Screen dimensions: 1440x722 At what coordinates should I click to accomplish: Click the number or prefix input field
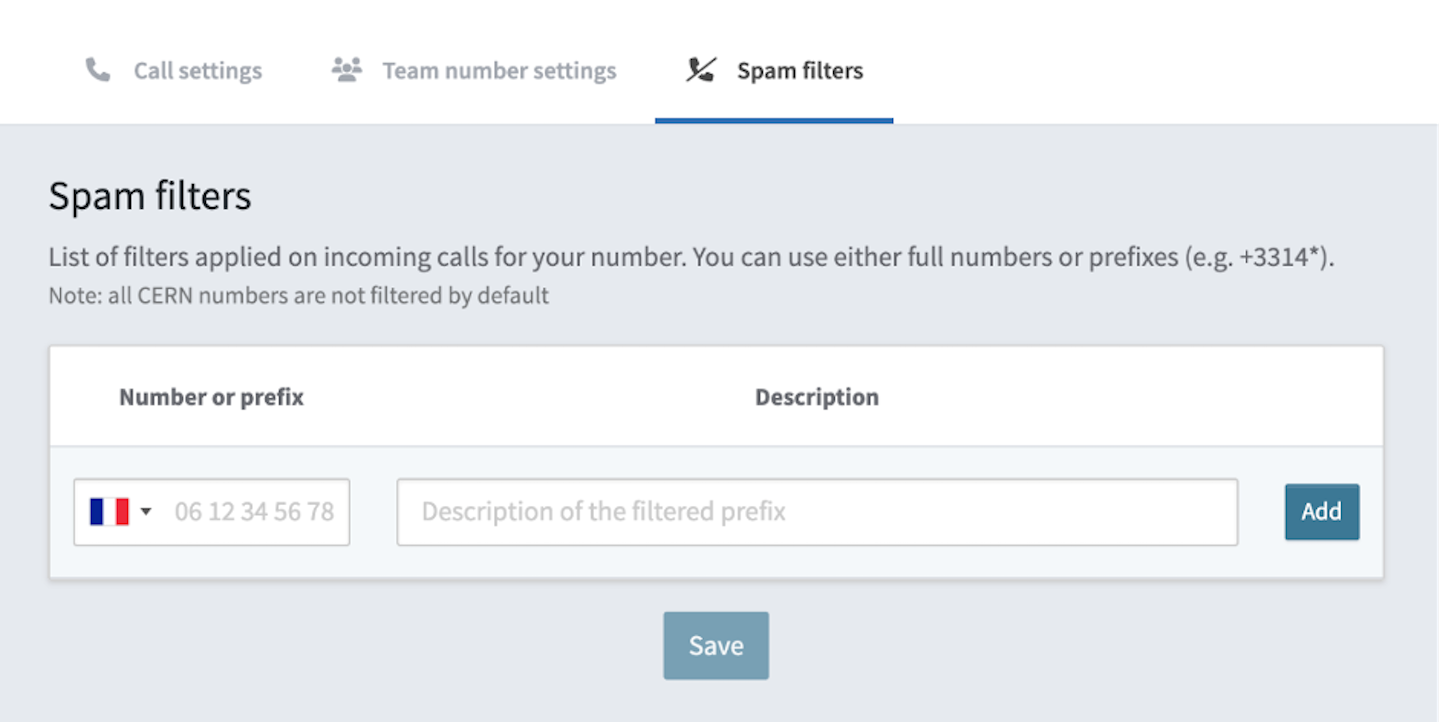coord(255,511)
